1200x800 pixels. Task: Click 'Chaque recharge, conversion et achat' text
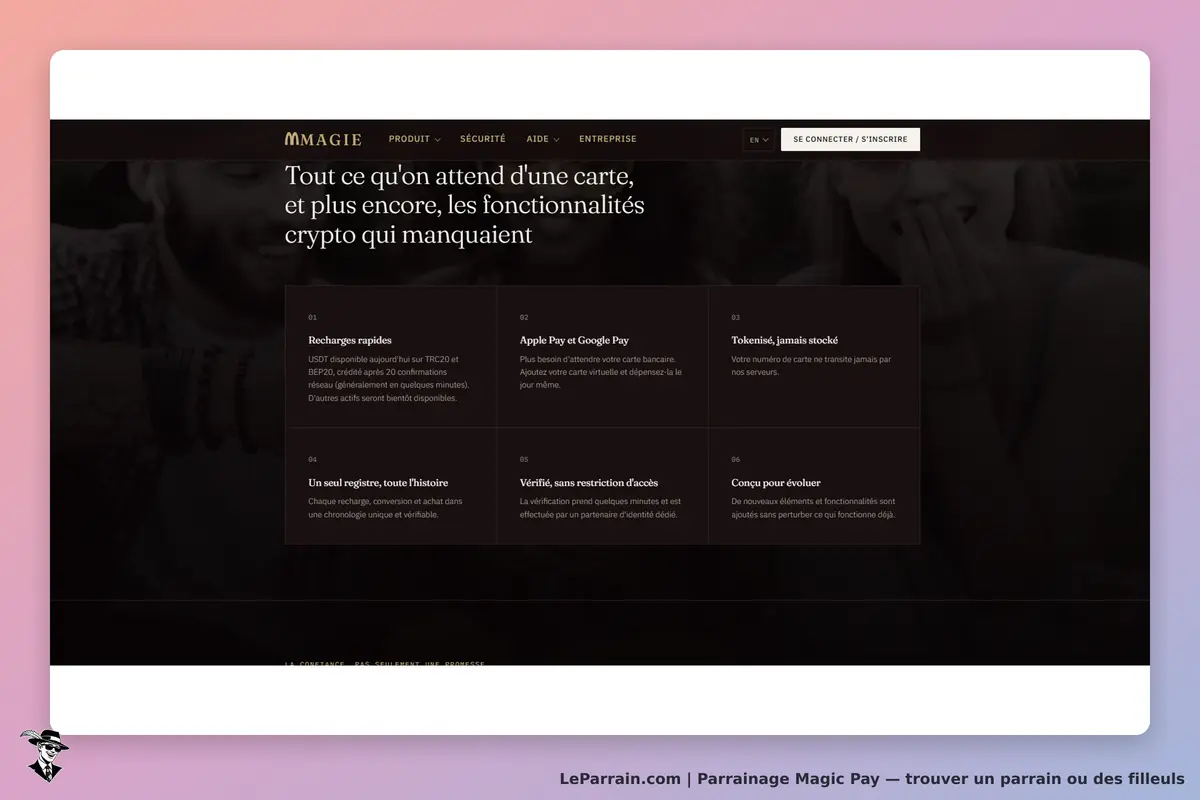[x=385, y=508]
